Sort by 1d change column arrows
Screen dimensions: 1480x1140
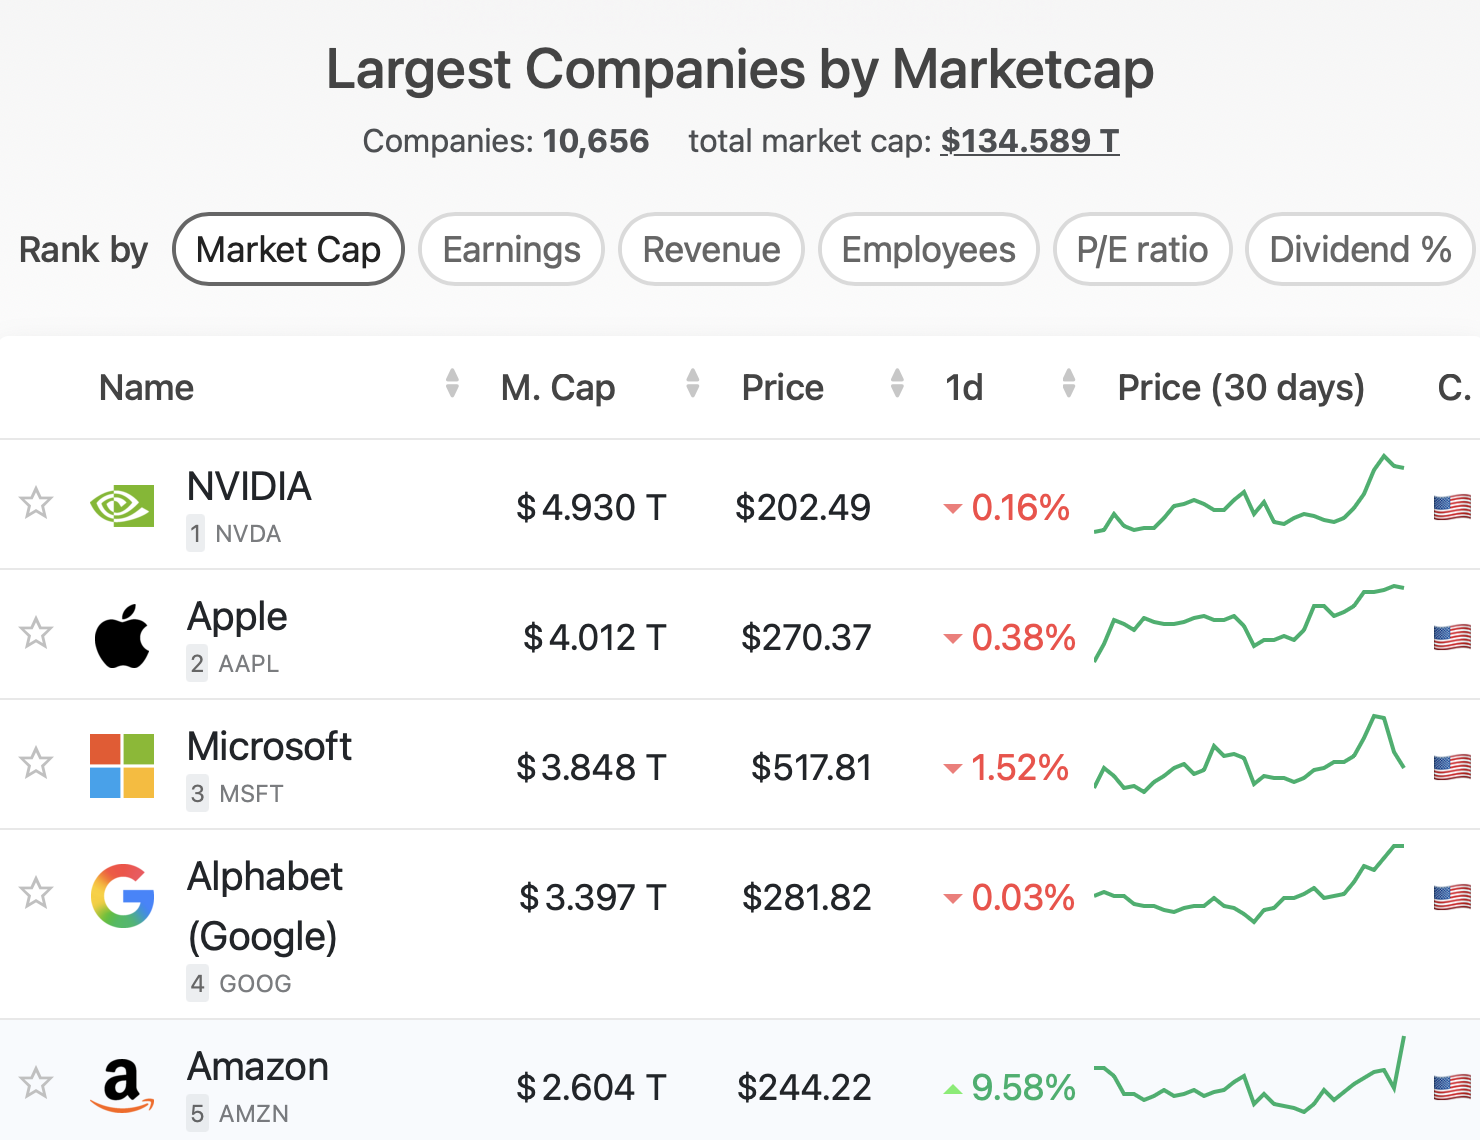(1069, 384)
